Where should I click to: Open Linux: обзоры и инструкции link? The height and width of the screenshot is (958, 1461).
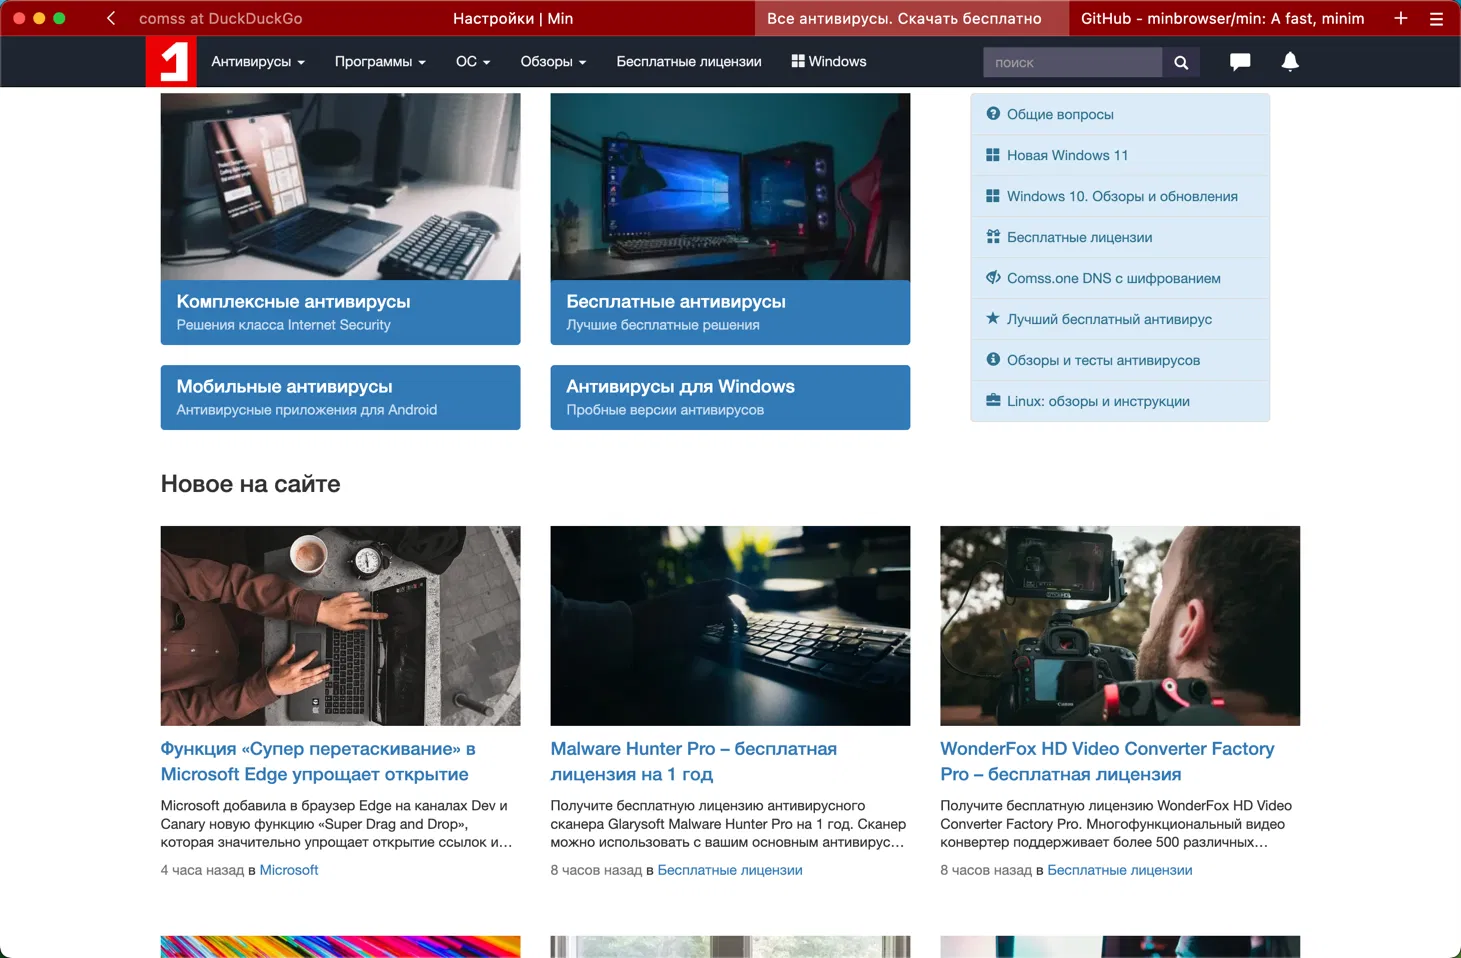(x=1098, y=401)
